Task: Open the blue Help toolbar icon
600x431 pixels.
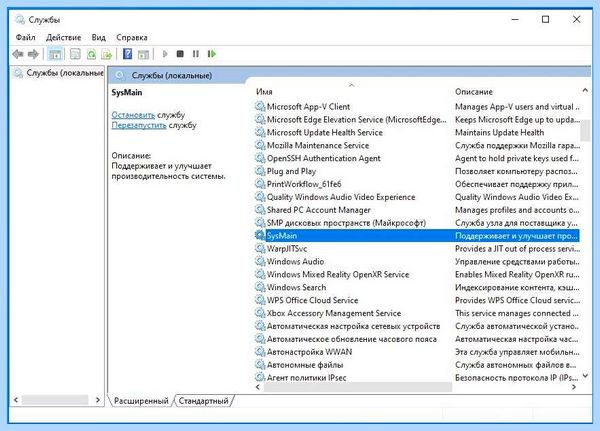Action: click(x=127, y=54)
